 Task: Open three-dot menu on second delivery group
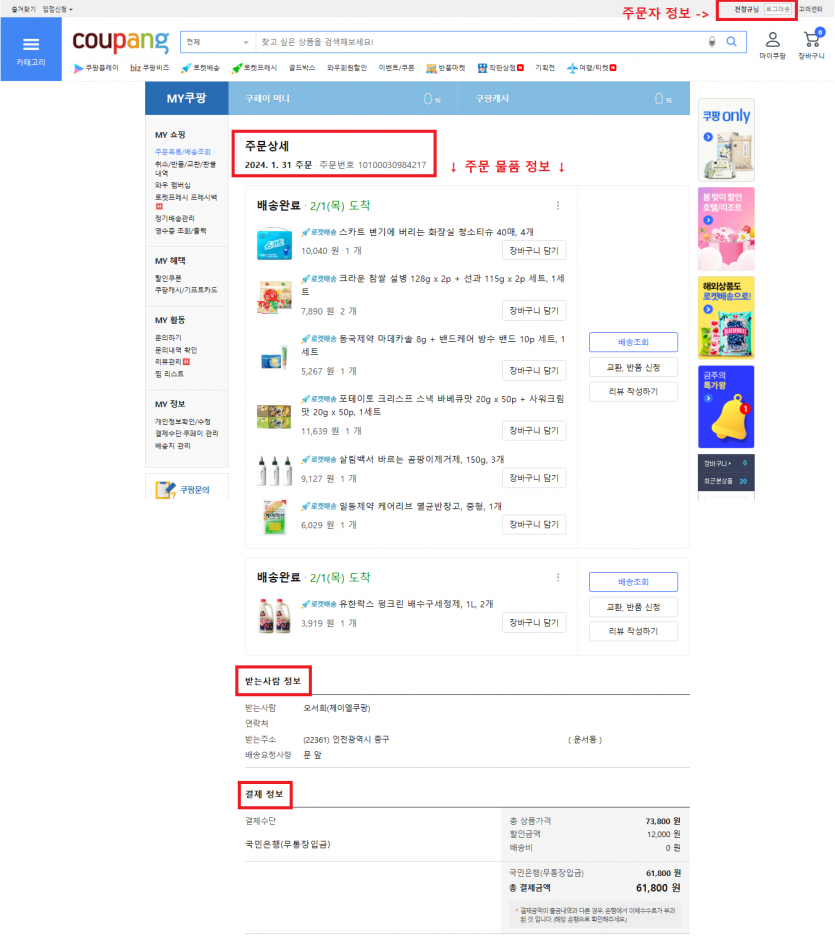558,577
